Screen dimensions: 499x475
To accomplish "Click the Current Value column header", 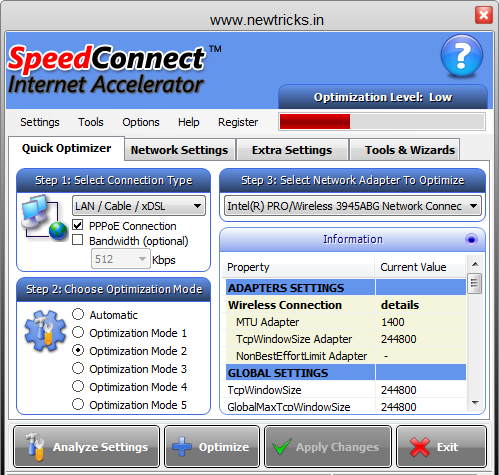I will (420, 267).
